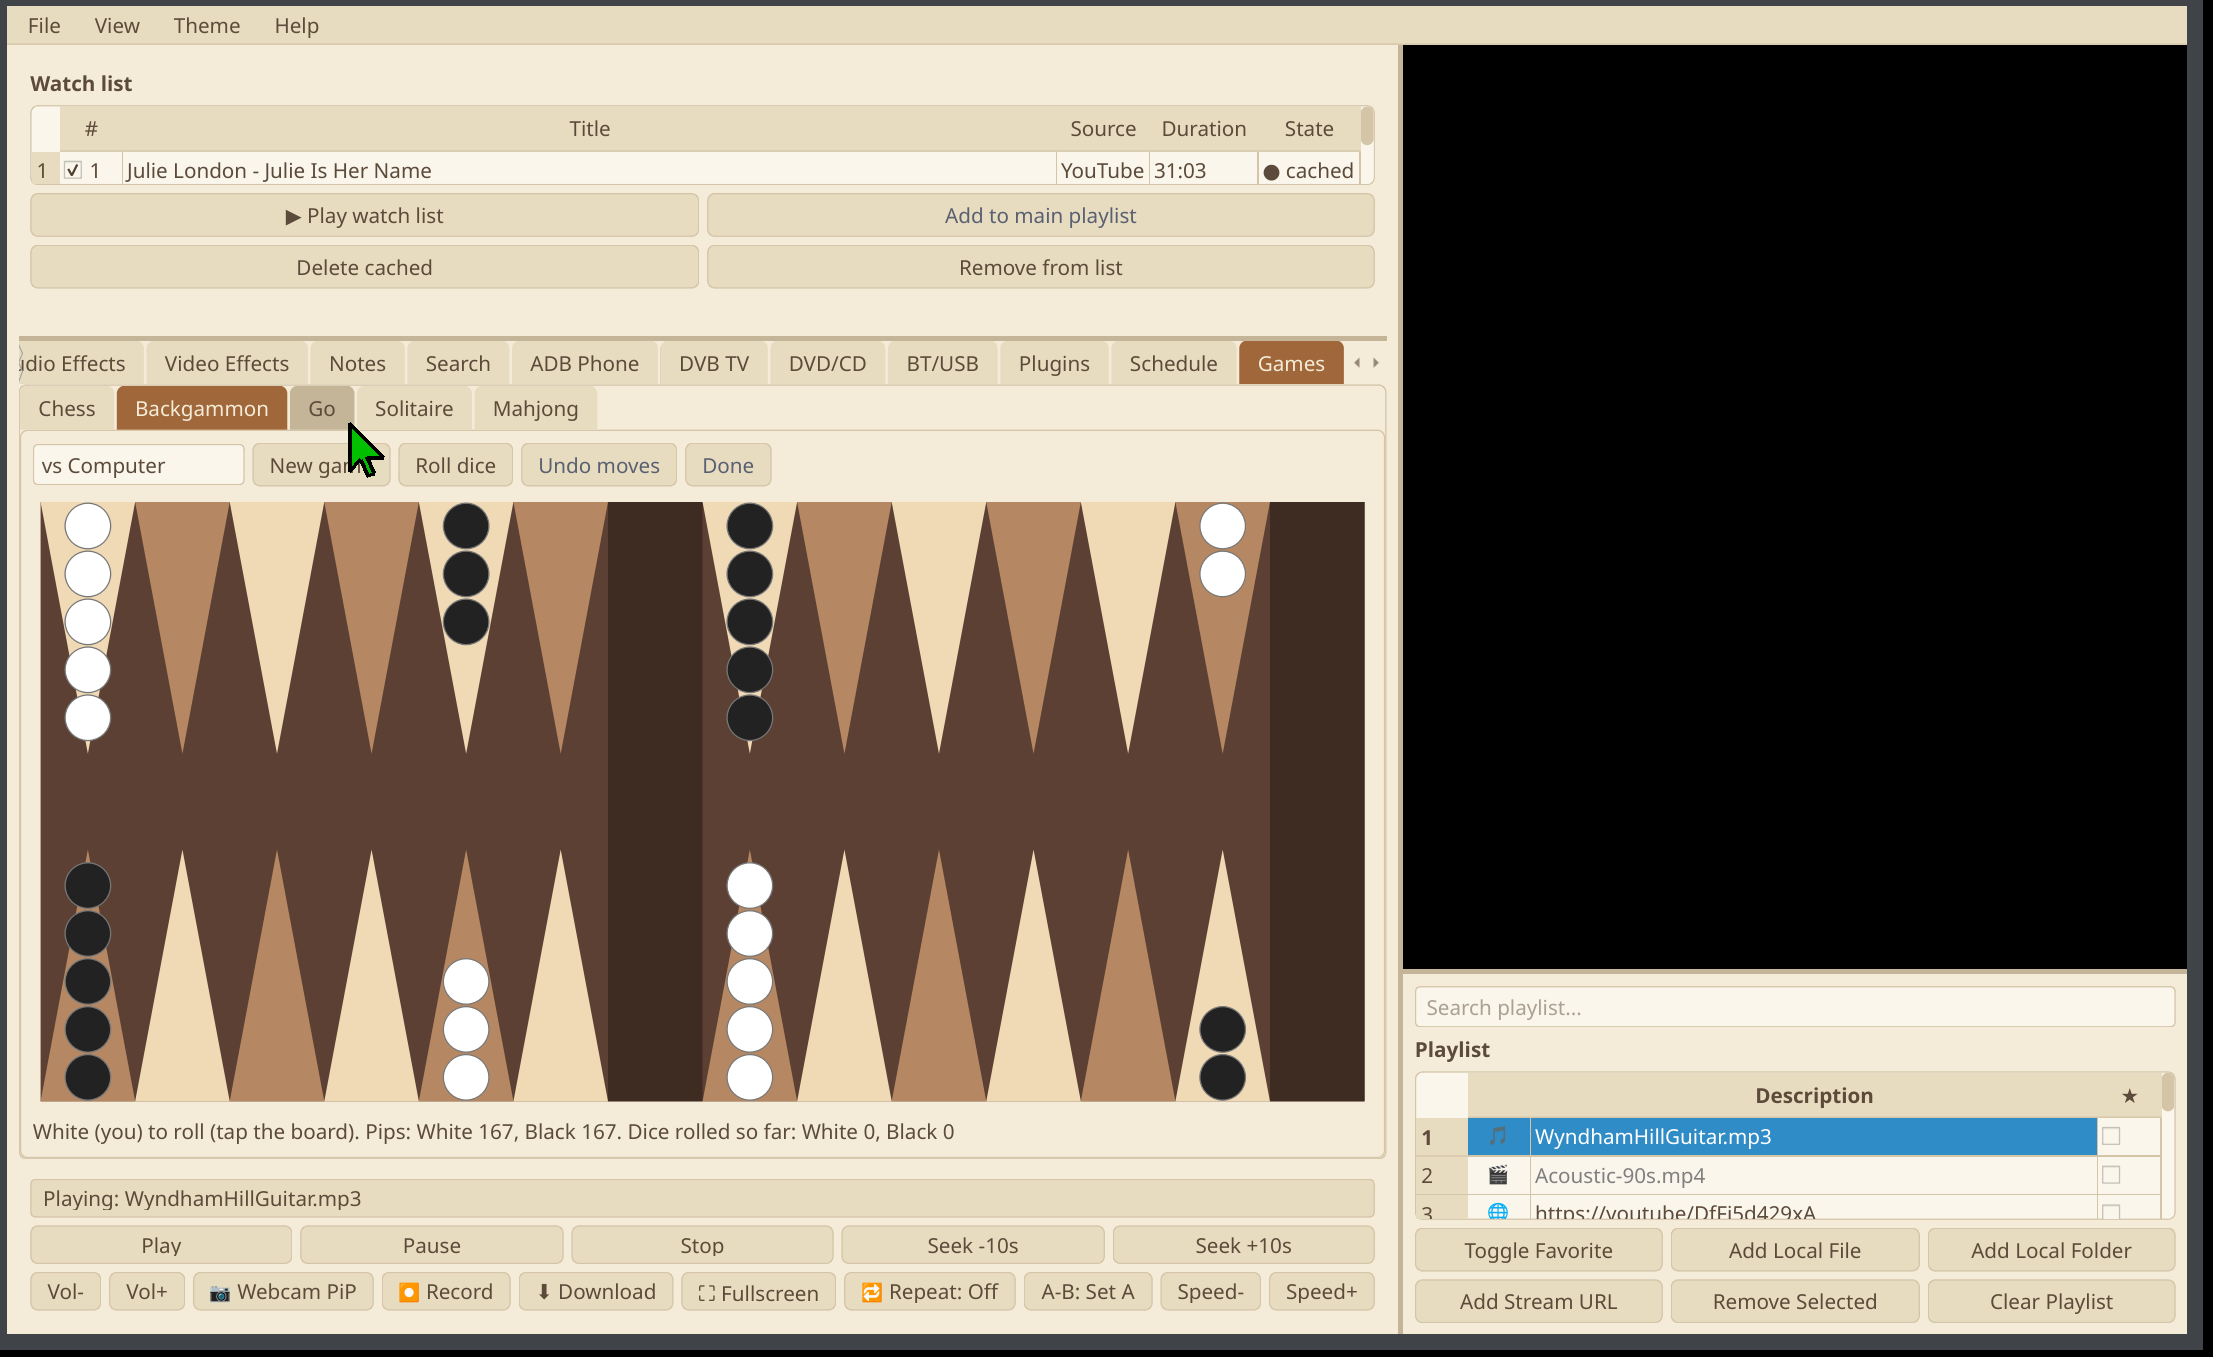
Task: Start recording with the Record button
Action: (x=446, y=1292)
